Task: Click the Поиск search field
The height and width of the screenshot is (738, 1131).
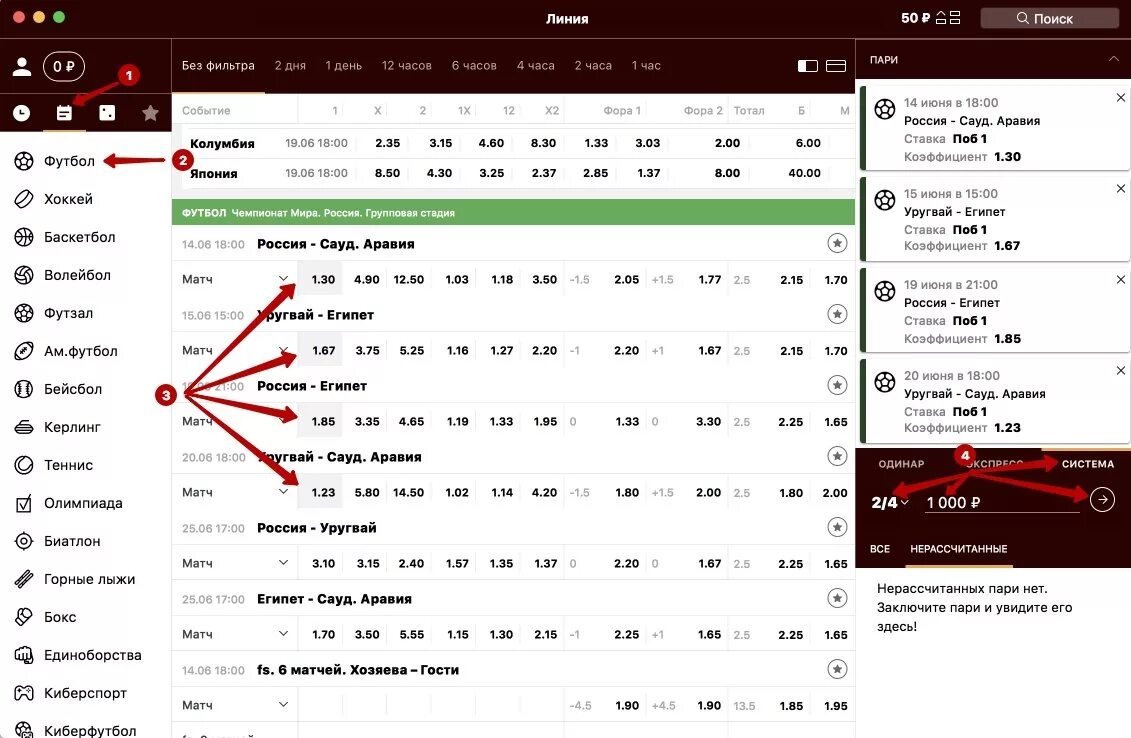Action: click(1049, 18)
